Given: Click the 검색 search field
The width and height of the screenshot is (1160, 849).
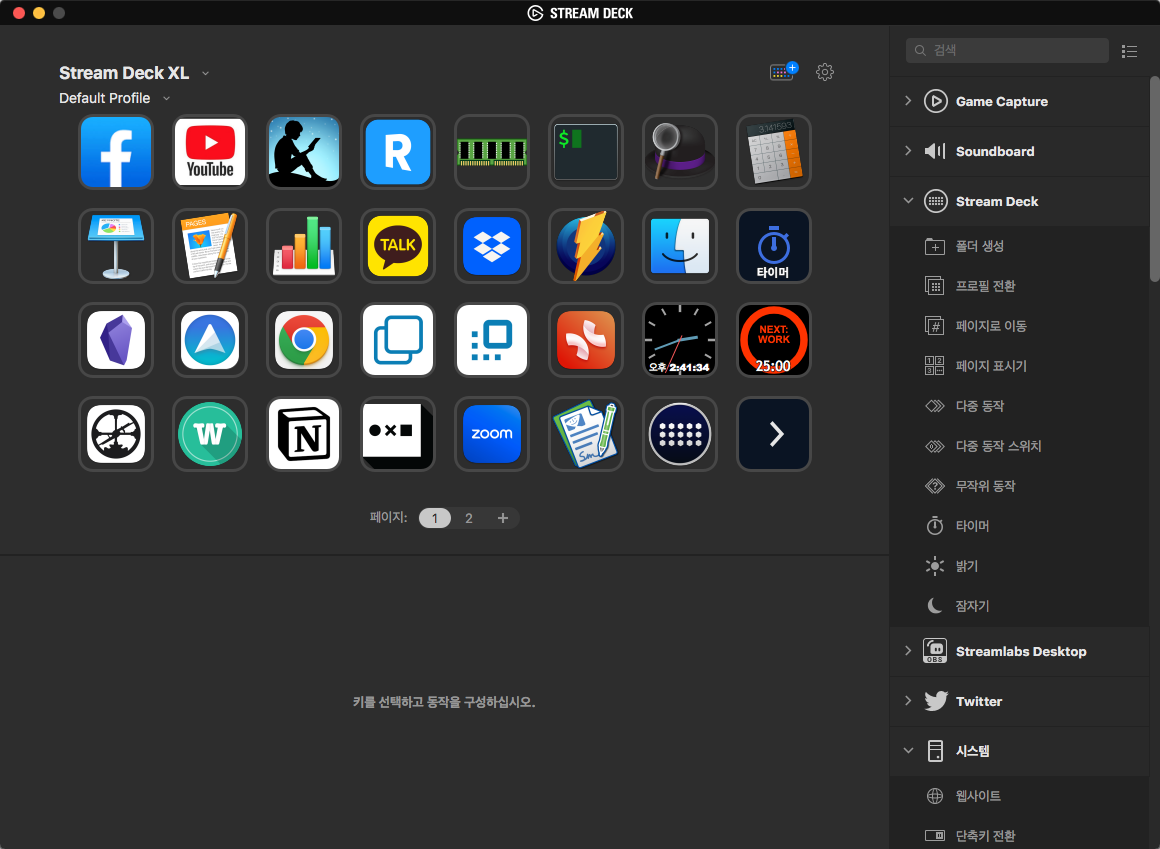Looking at the screenshot, I should pos(1007,50).
